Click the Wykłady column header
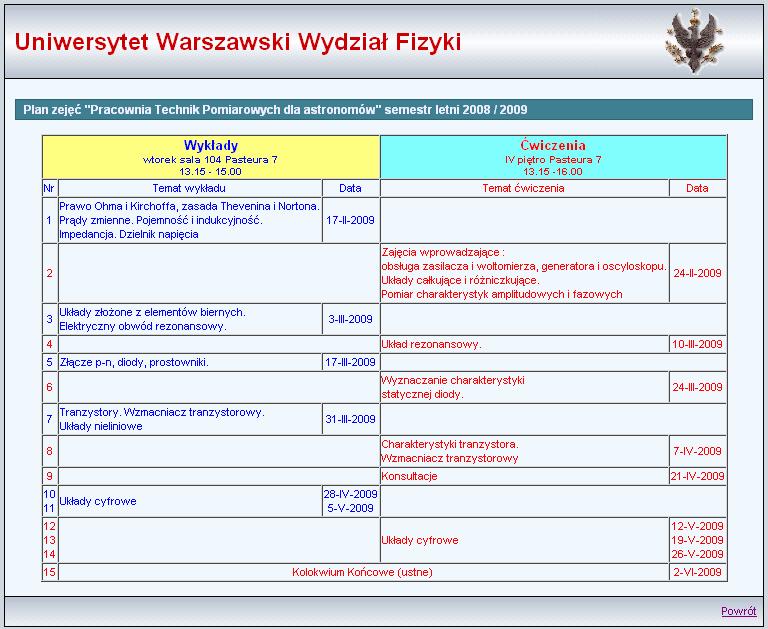The image size is (768, 629). [x=211, y=145]
